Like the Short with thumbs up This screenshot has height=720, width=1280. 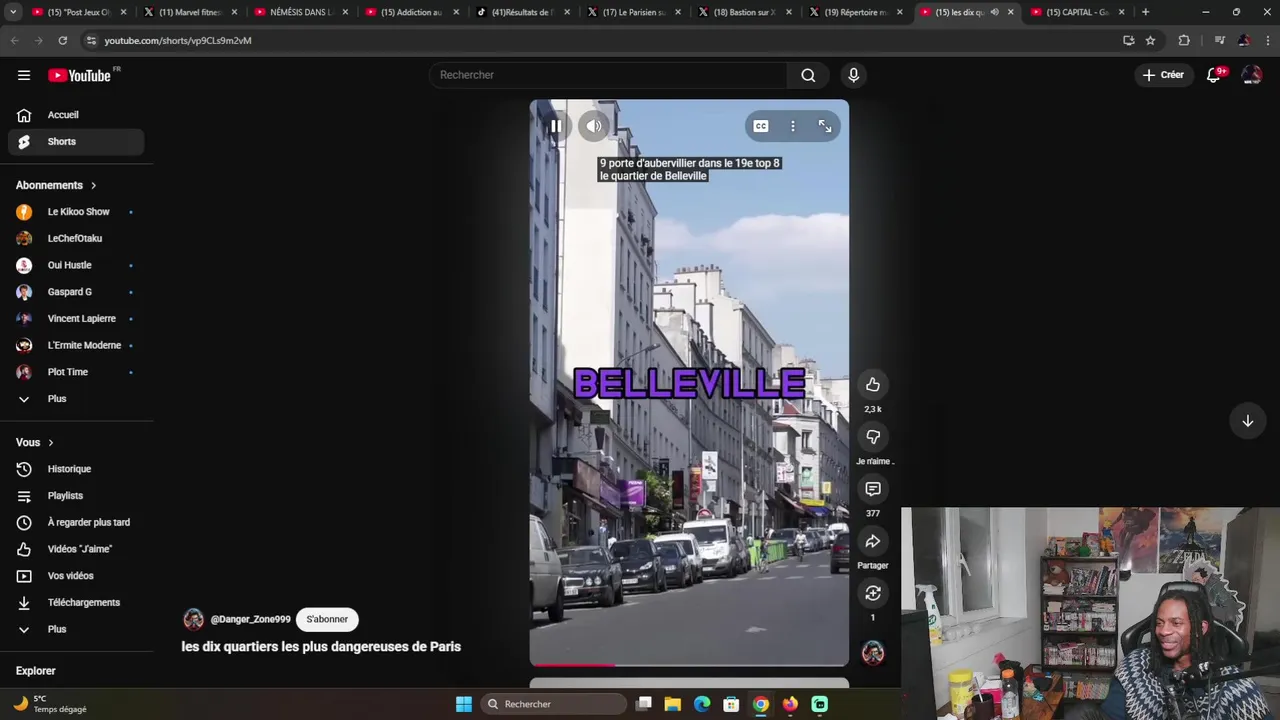point(873,385)
